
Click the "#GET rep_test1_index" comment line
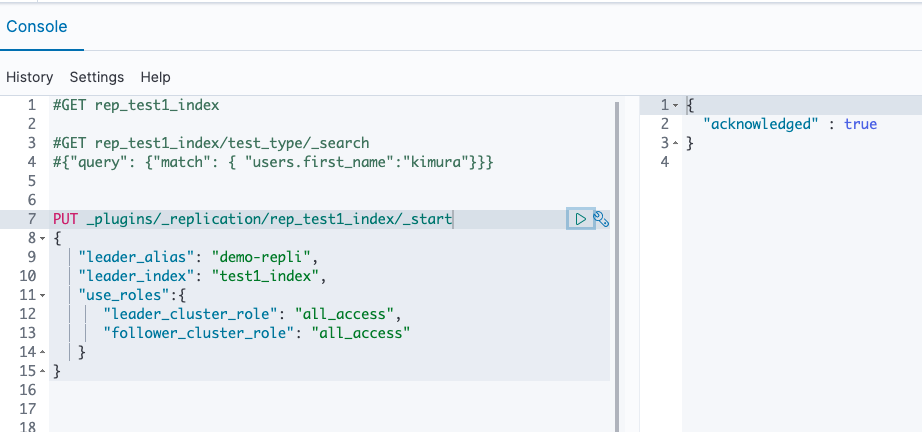[136, 106]
